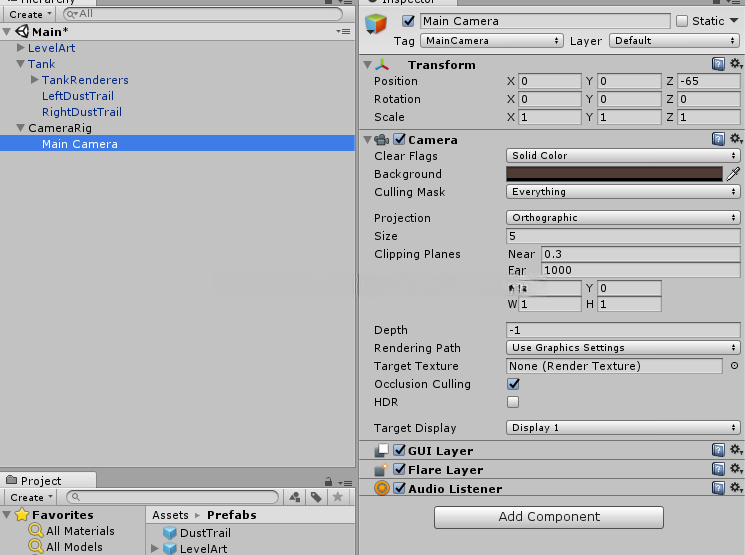Open Transform component help book icon
Image resolution: width=745 pixels, height=555 pixels.
[718, 64]
